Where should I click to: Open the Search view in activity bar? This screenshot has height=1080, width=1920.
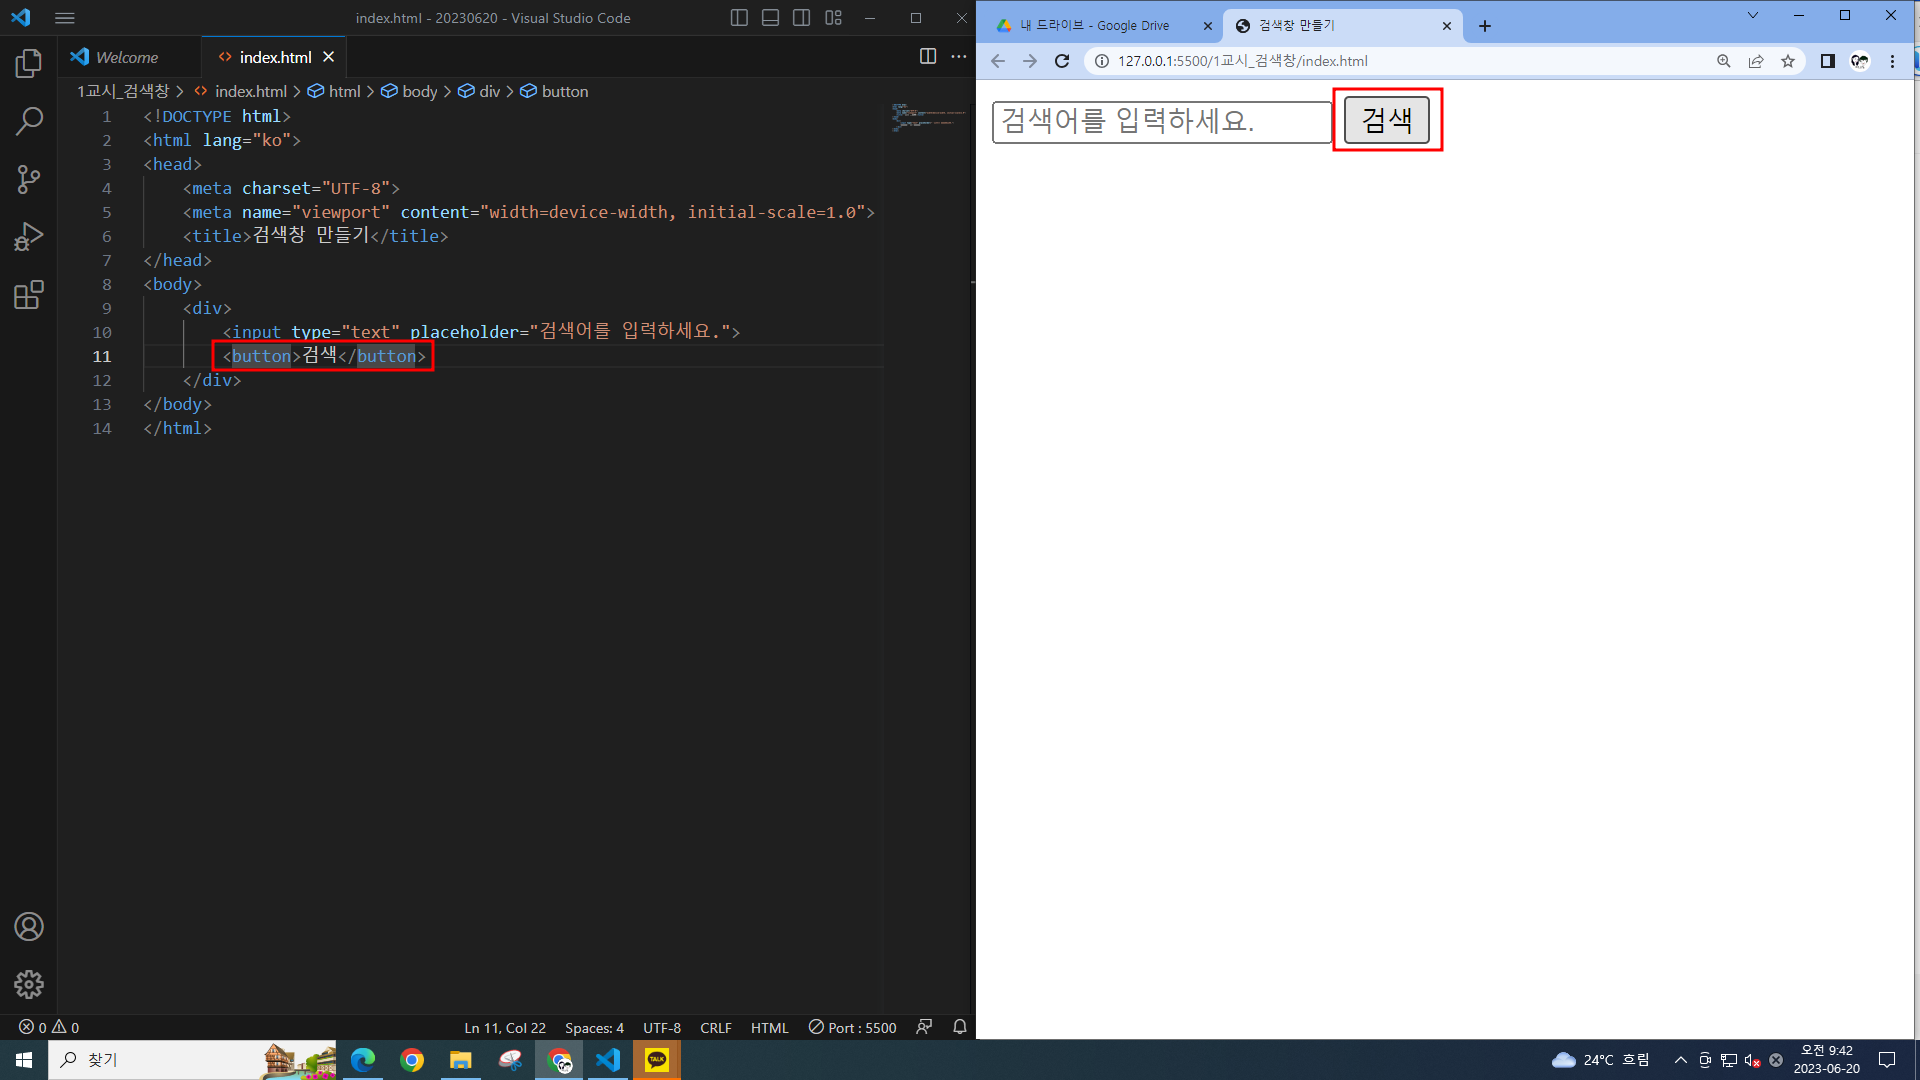(x=29, y=122)
